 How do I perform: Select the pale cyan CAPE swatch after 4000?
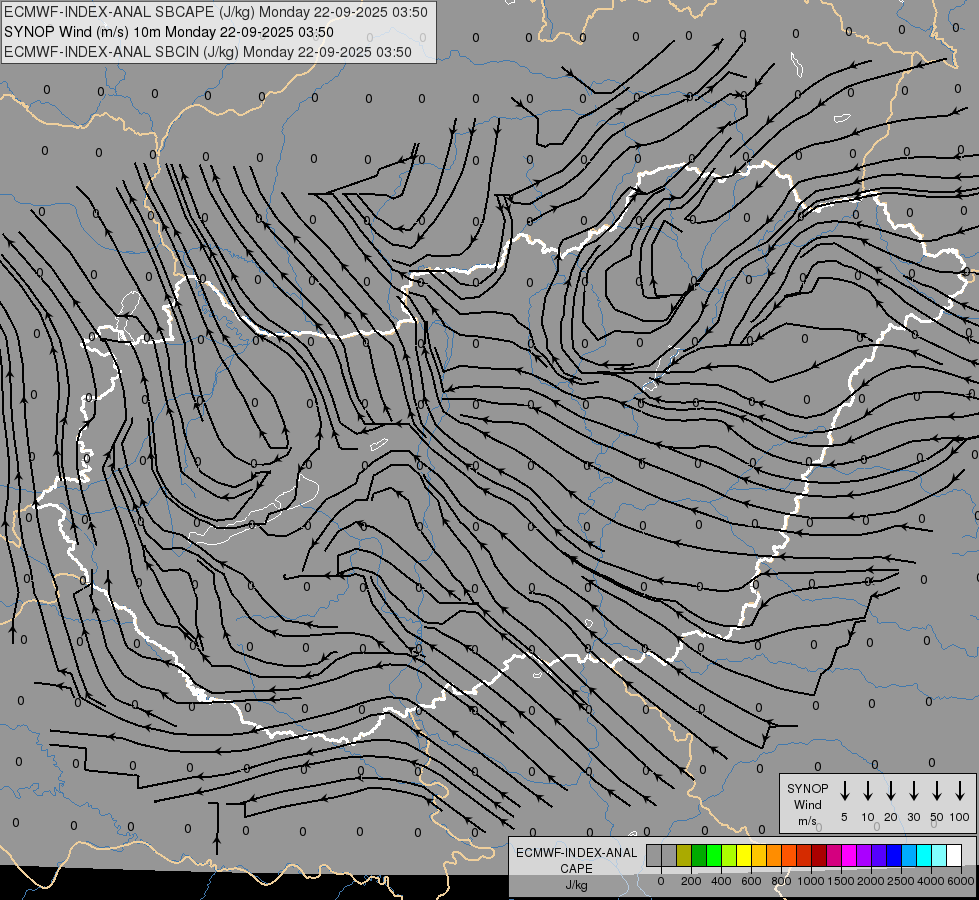tap(938, 855)
